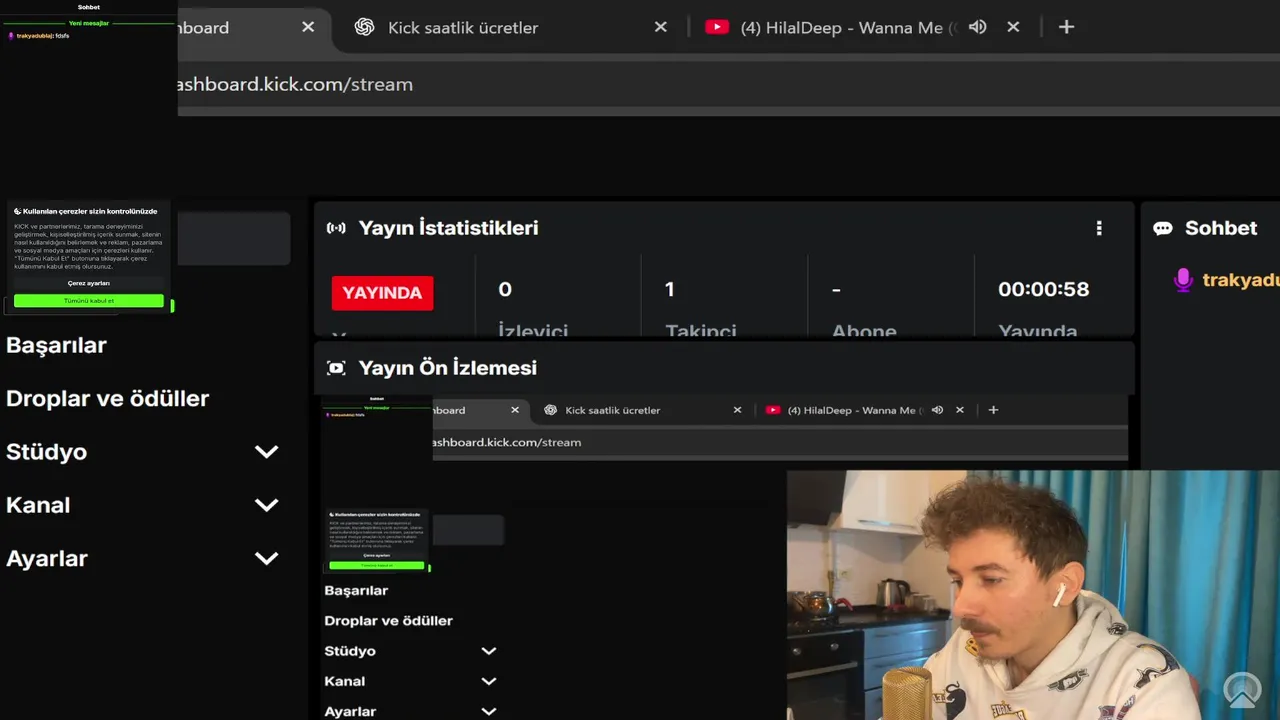The image size is (1280, 720).
Task: Switch to the Kick saatlik ücretler tab
Action: [510, 27]
